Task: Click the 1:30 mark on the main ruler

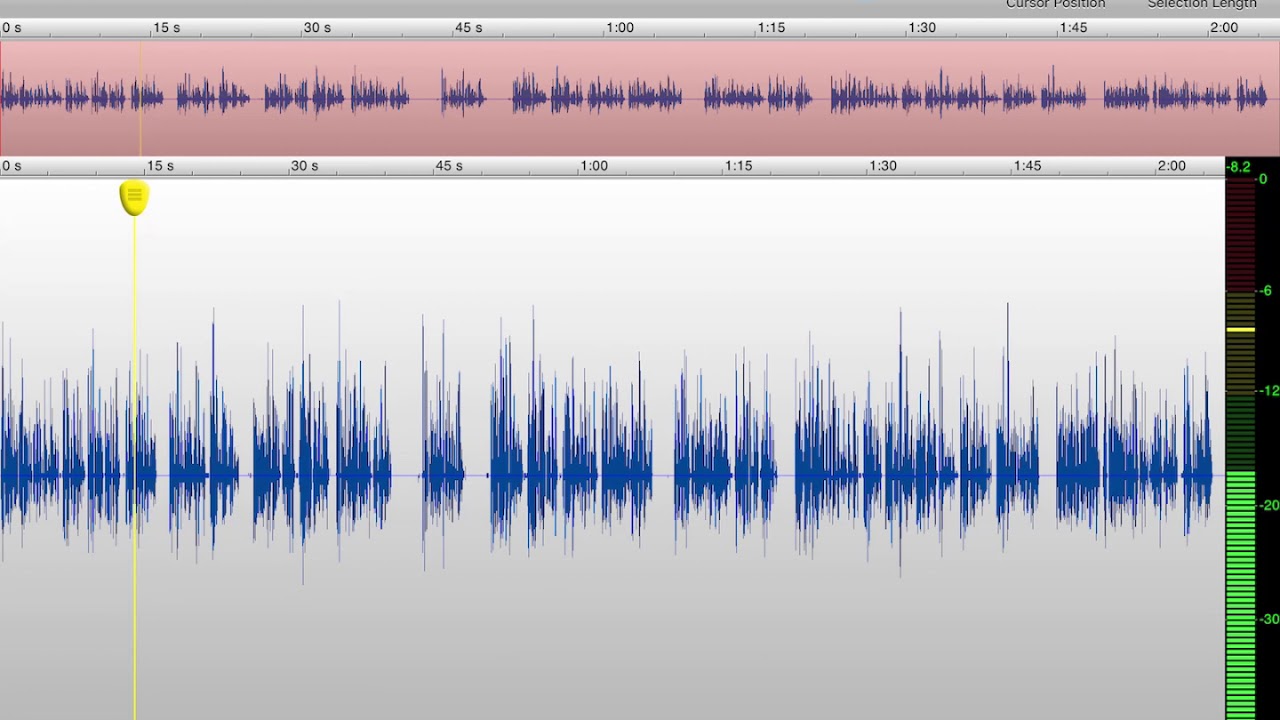Action: (883, 166)
